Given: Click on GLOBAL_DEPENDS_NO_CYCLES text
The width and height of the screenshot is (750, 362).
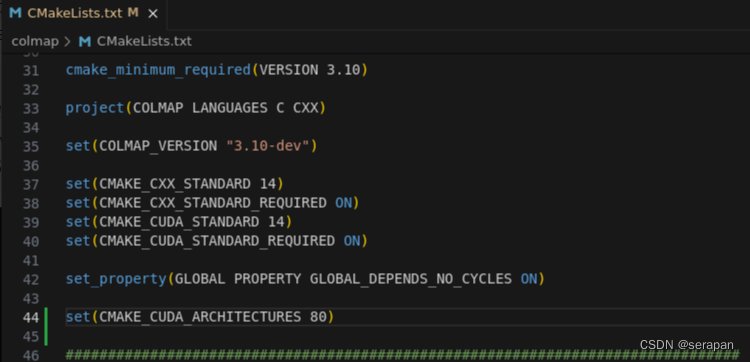Looking at the screenshot, I should (411, 279).
